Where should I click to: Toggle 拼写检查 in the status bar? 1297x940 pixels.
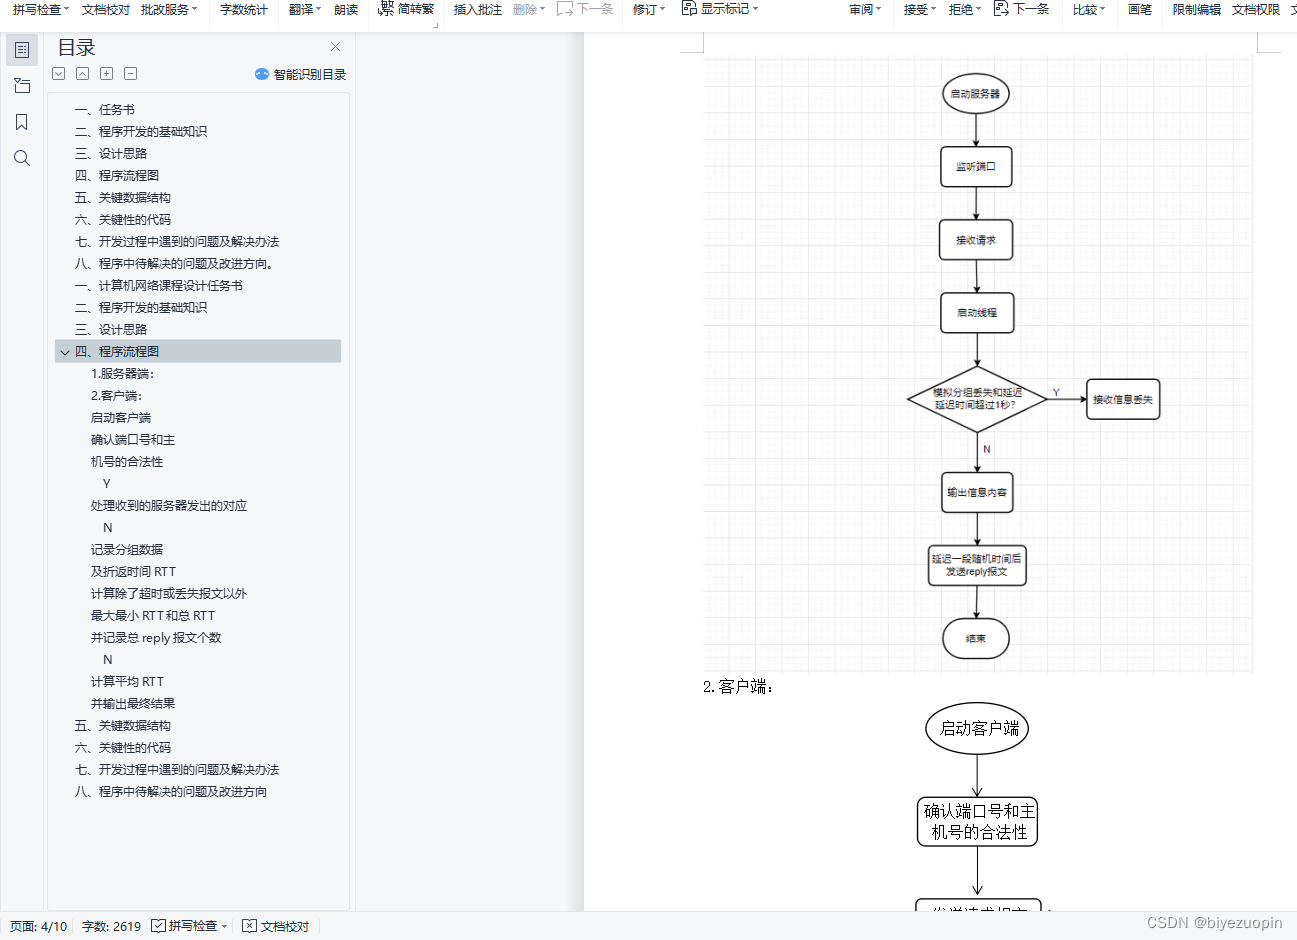click(x=190, y=926)
